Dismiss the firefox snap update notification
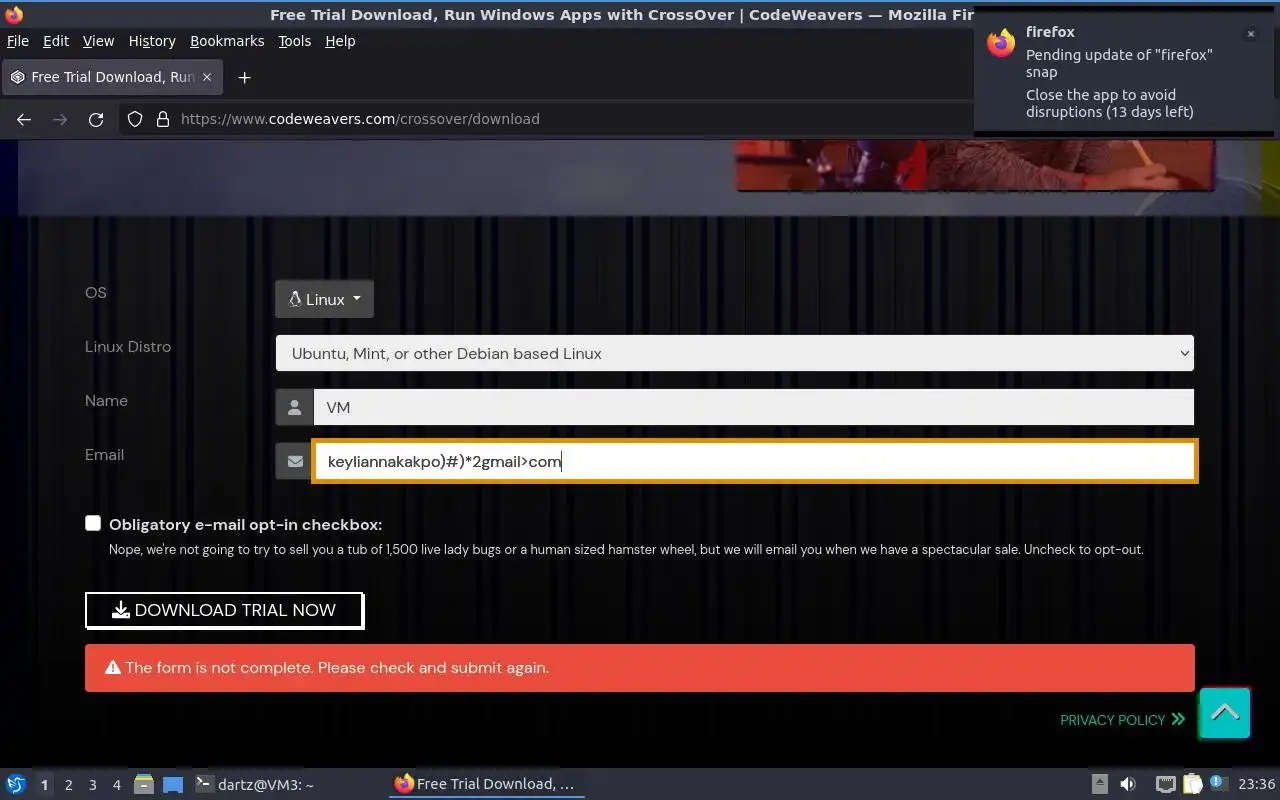 tap(1250, 34)
